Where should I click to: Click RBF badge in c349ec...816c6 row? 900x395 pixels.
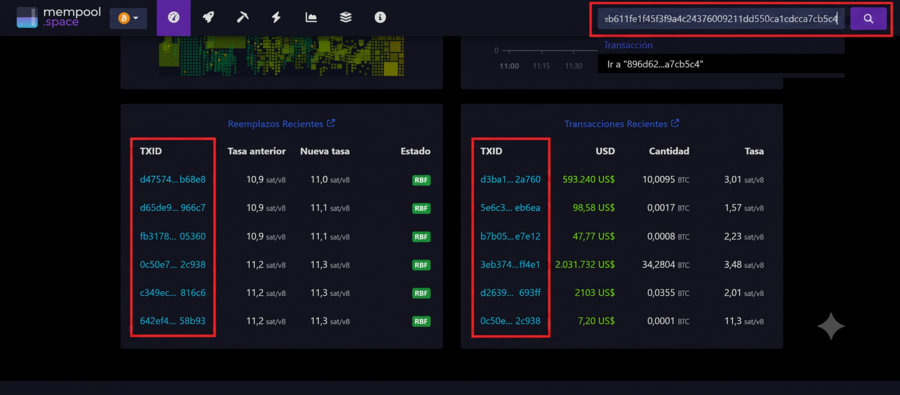click(421, 293)
